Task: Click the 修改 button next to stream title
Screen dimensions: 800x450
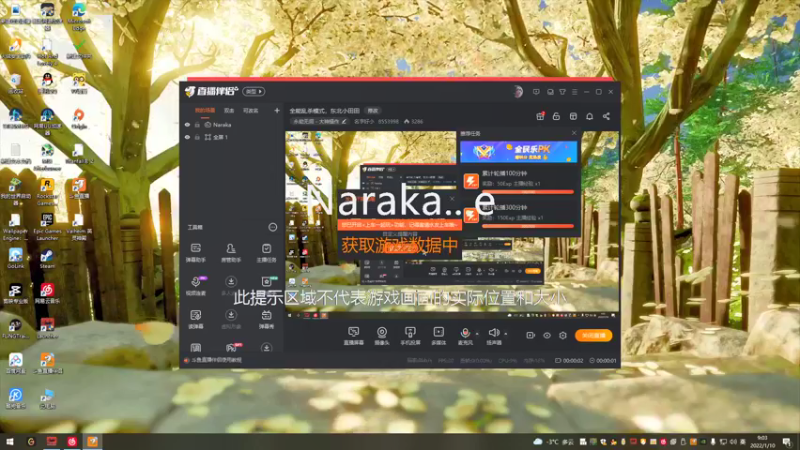Action: [x=373, y=111]
